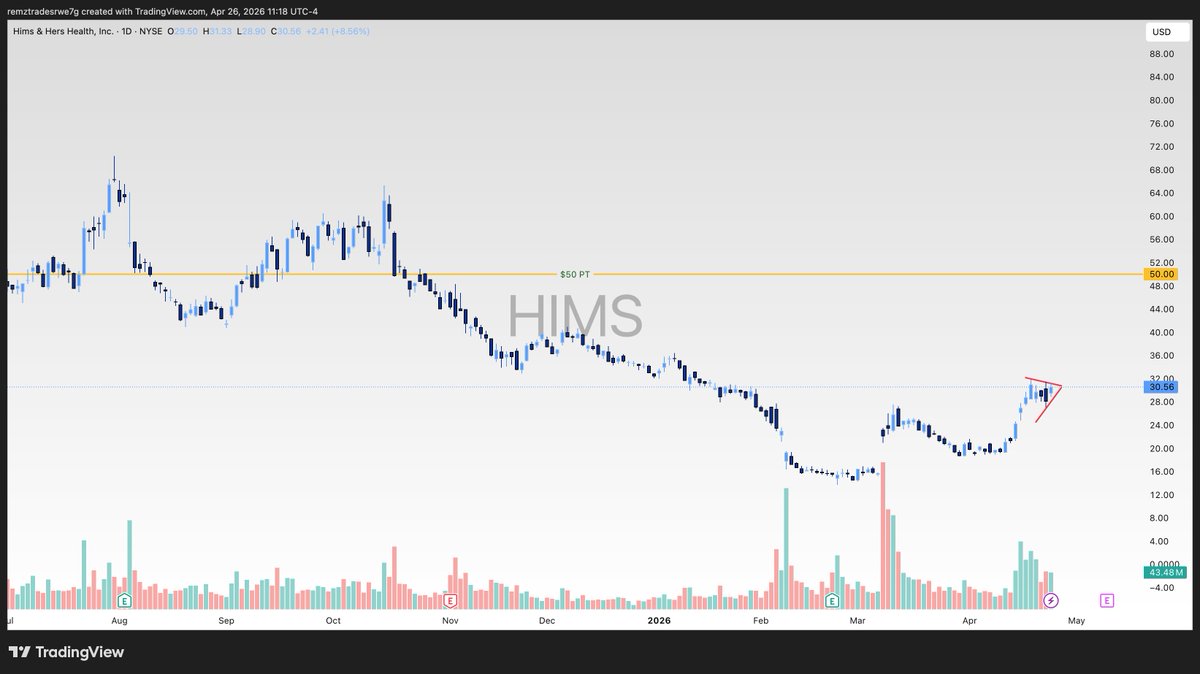1200x674 pixels.
Task: Click the purple lightning event marker
Action: click(x=1051, y=601)
